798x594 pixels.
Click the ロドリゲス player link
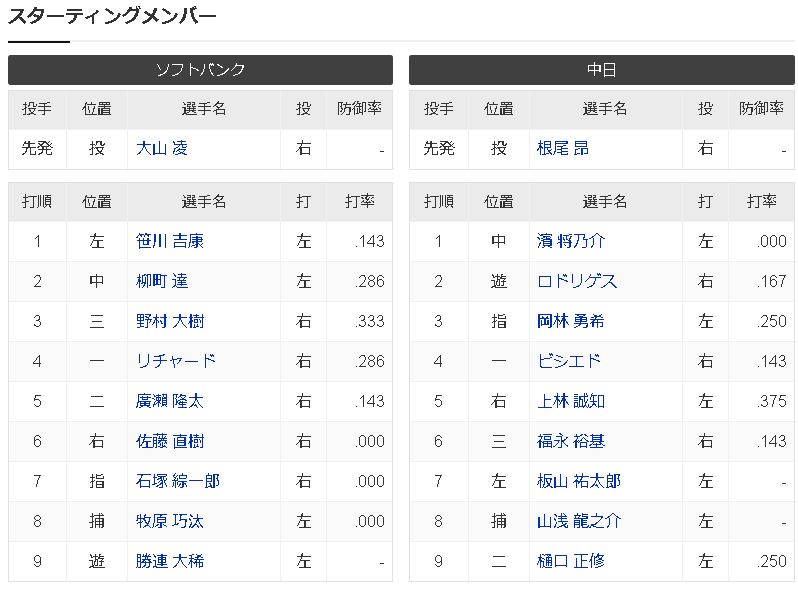click(x=577, y=281)
